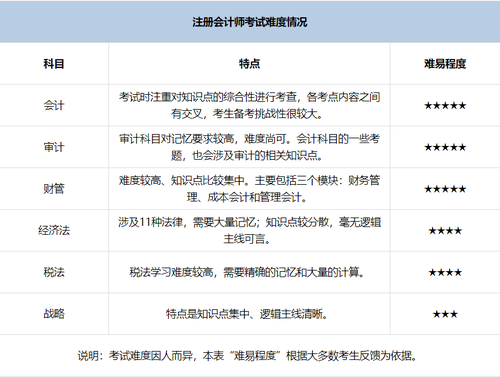Image resolution: width=500 pixels, height=377 pixels.
Task: Click the 经济法 subject cell
Action: point(54,230)
